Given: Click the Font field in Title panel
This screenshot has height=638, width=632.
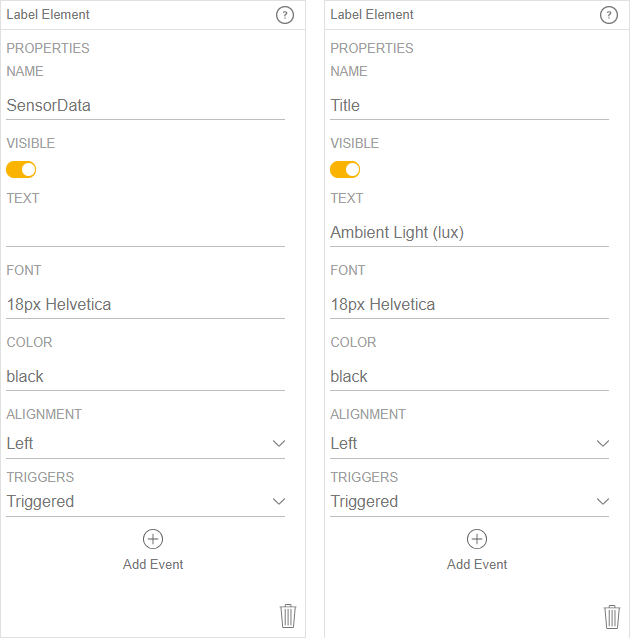Looking at the screenshot, I should pos(469,304).
